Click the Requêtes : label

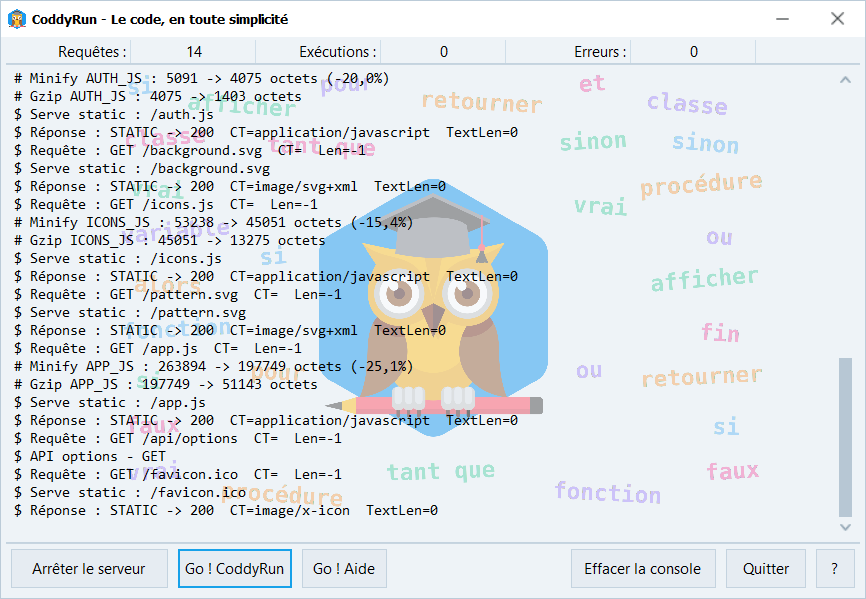[92, 52]
